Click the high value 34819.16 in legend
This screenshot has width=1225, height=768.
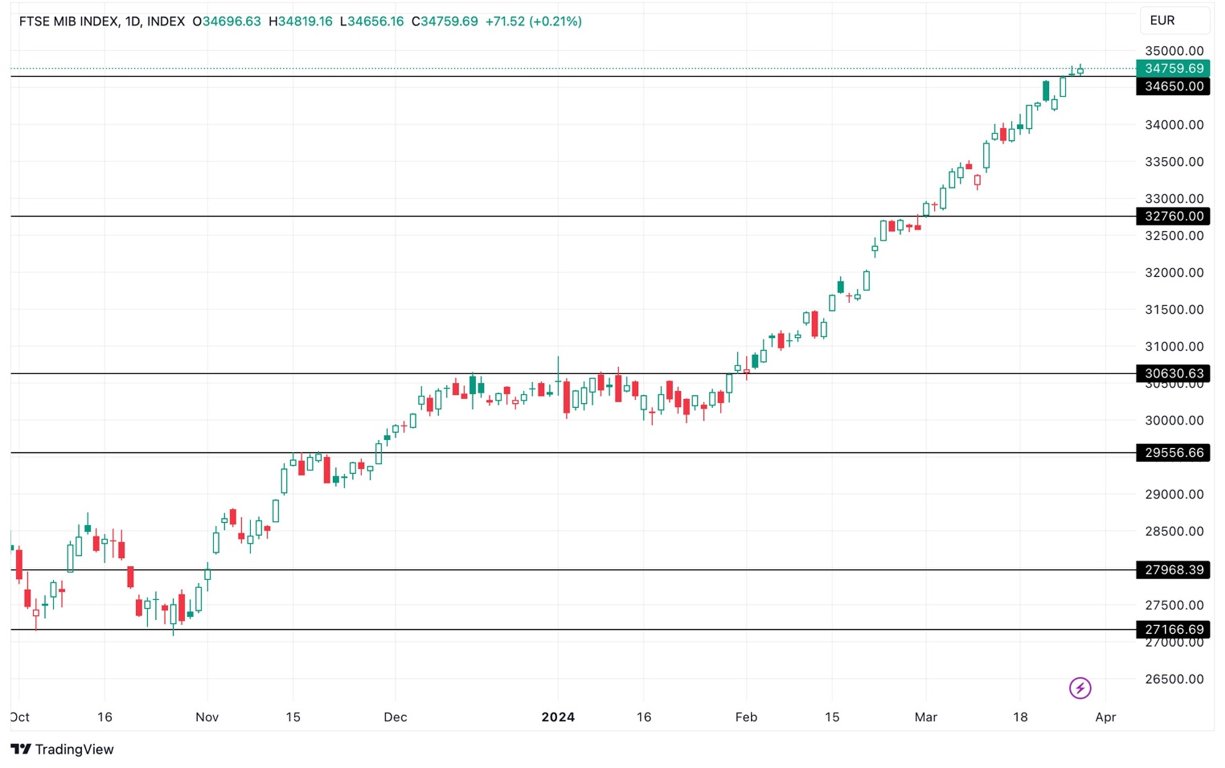pos(302,19)
